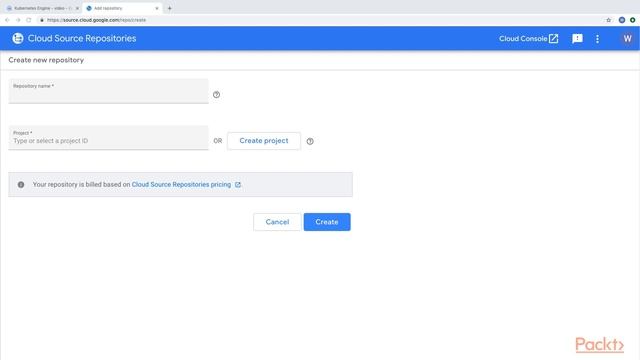Bookmark this page with the star icon
Viewport: 640px width, 360px height.
pyautogui.click(x=609, y=20)
